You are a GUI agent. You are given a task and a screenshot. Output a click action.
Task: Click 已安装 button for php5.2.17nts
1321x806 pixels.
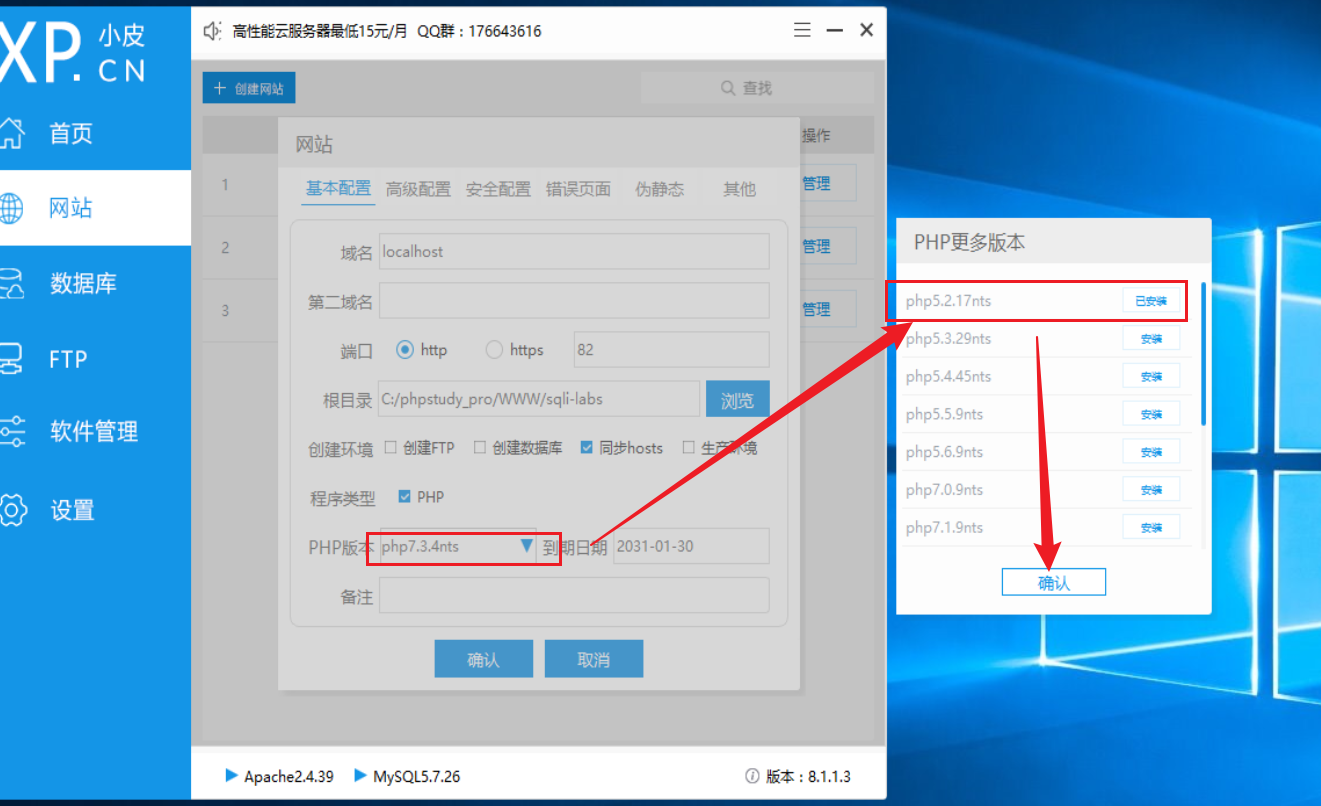click(x=1151, y=301)
